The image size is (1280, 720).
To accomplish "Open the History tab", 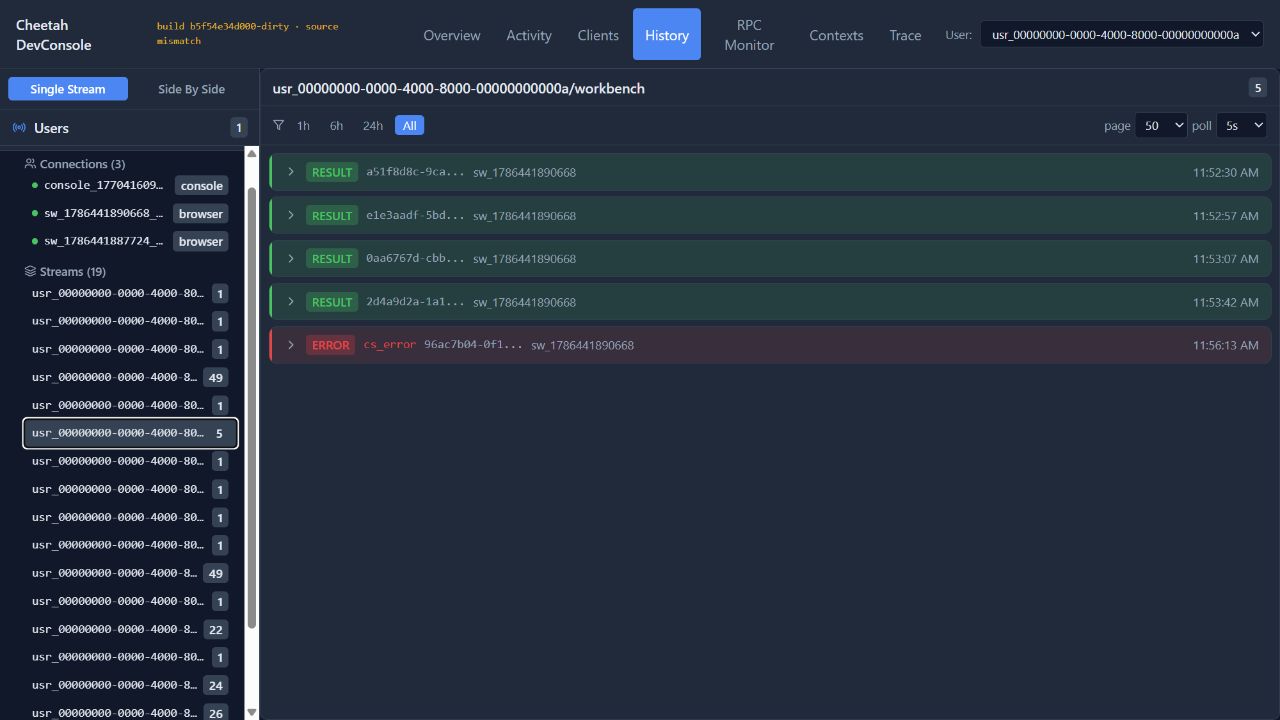I will point(667,35).
